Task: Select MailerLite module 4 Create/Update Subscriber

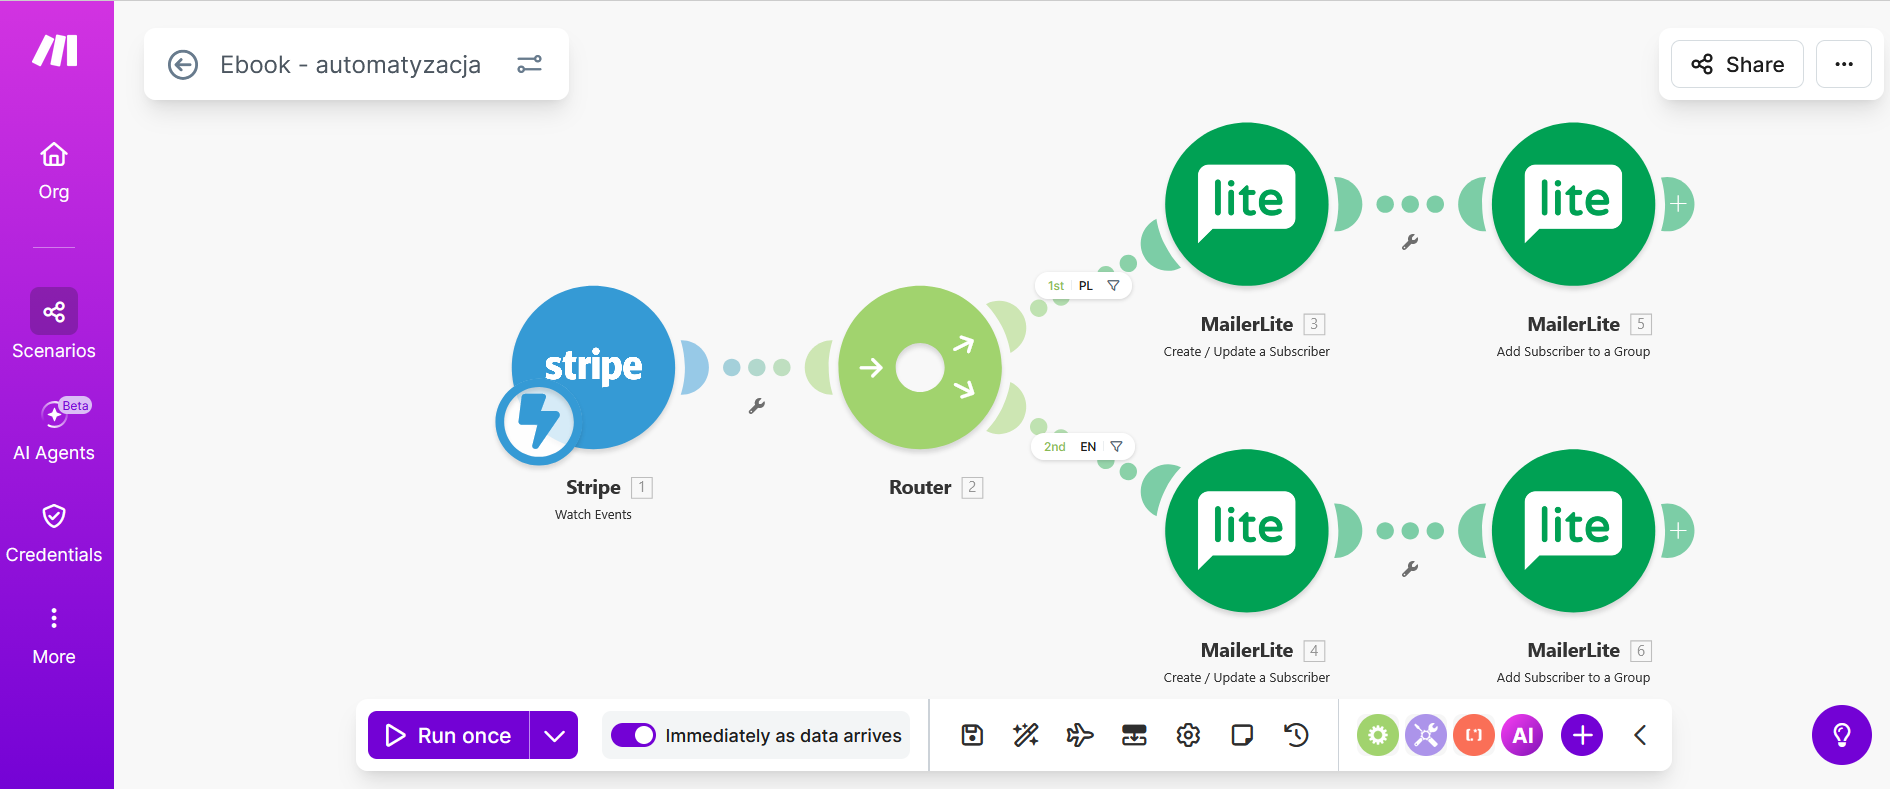Action: click(x=1247, y=530)
